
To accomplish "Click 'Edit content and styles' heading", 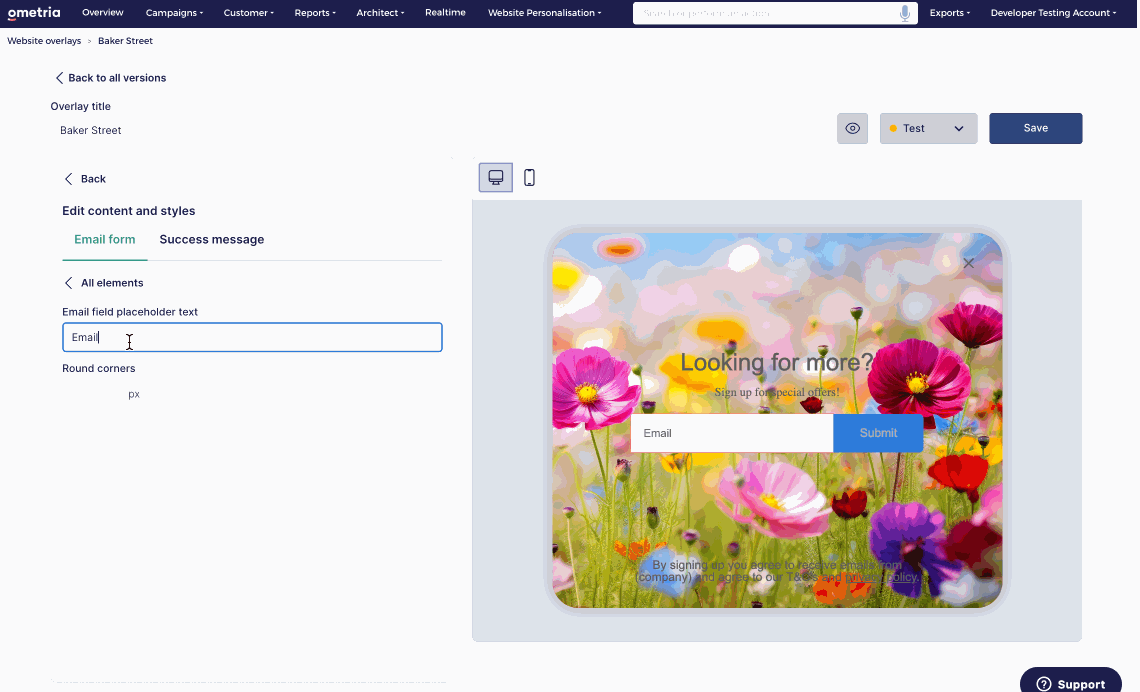I will point(129,211).
